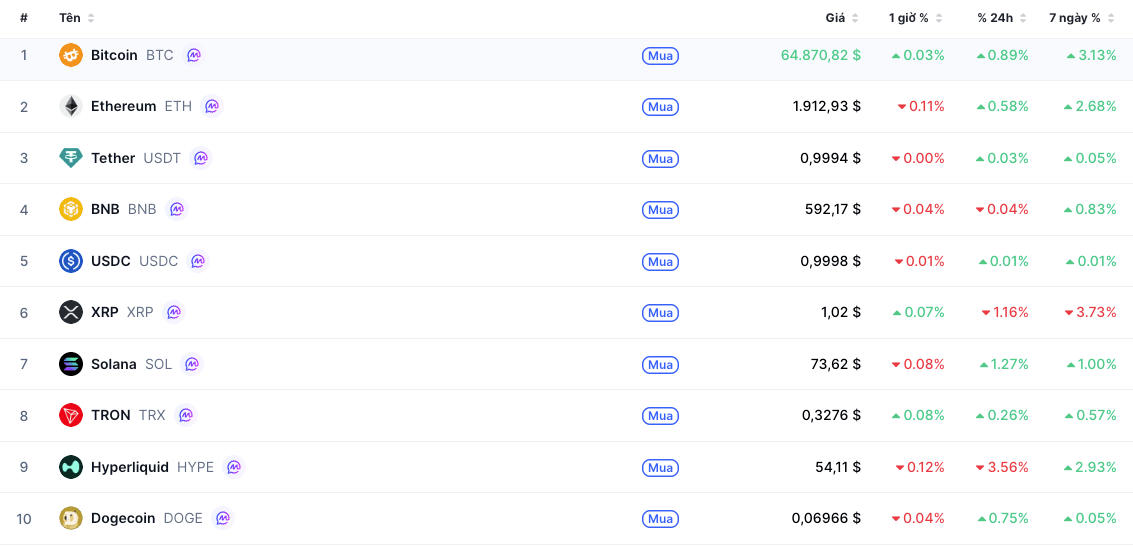
Task: Click the Mua button for Solana
Action: coord(660,365)
